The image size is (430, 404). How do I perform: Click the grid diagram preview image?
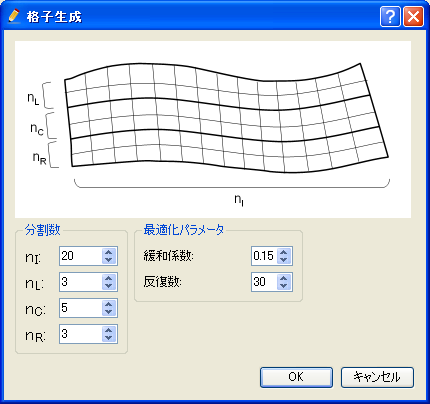213,129
